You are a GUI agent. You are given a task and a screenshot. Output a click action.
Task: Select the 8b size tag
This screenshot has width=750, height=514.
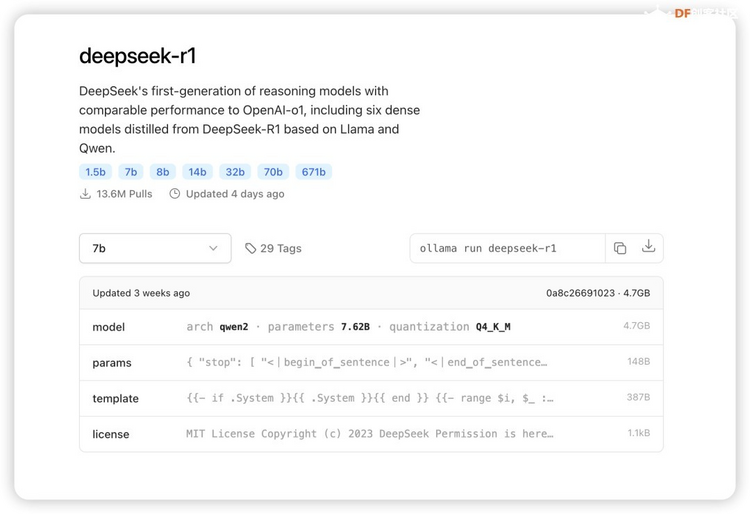pos(163,172)
